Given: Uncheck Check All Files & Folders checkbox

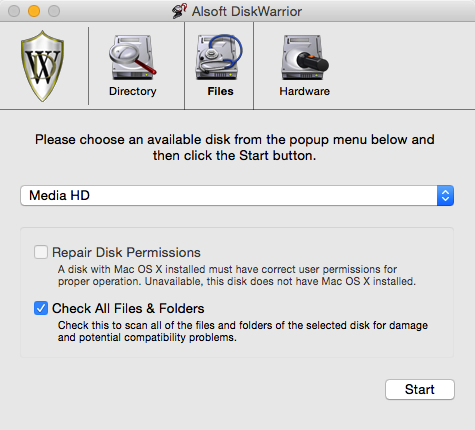Looking at the screenshot, I should [41, 308].
